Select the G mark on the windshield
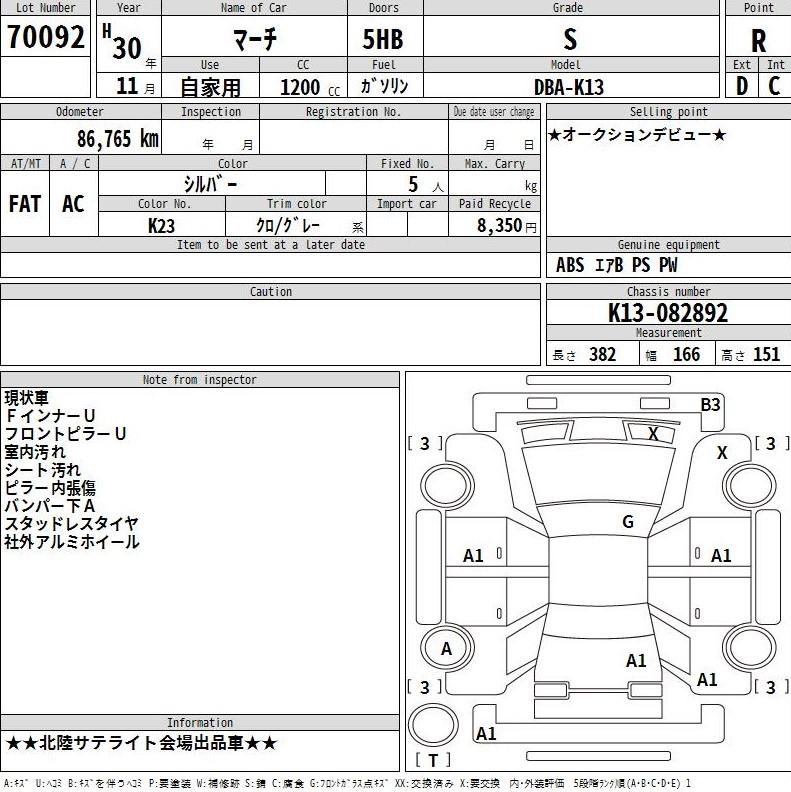 (628, 521)
